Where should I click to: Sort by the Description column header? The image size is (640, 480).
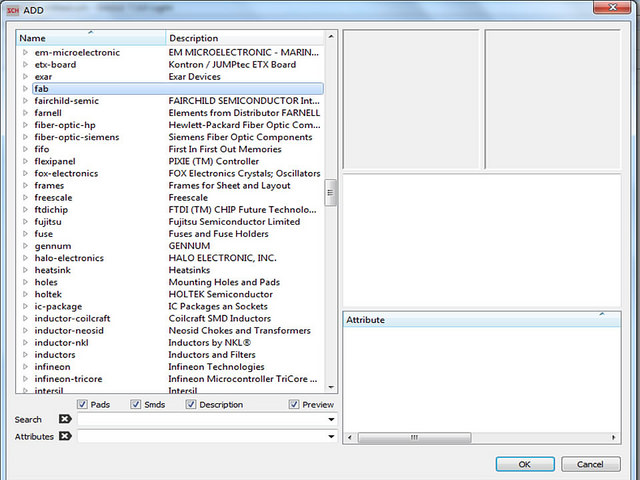pos(245,38)
